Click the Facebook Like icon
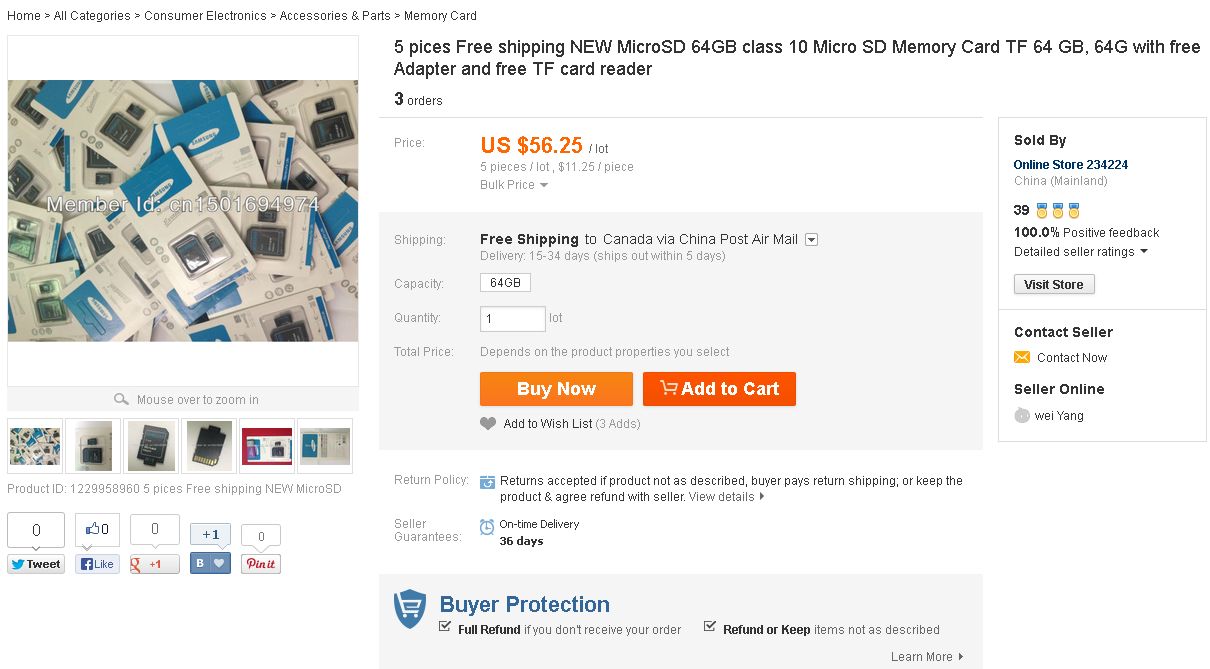The height and width of the screenshot is (669, 1210). click(x=97, y=564)
